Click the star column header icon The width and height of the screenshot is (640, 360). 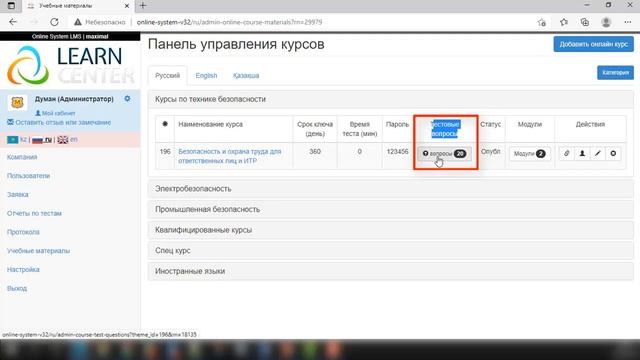click(x=165, y=124)
